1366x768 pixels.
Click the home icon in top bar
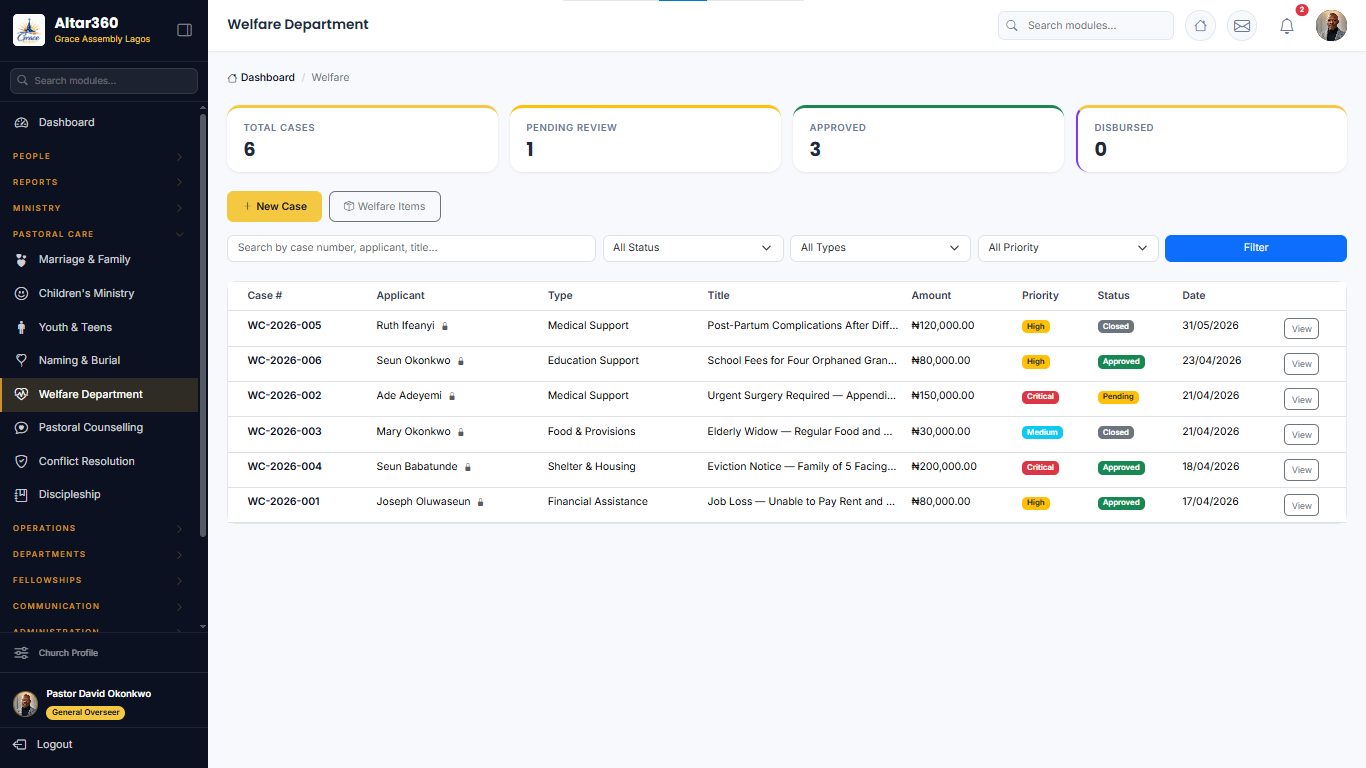pyautogui.click(x=1200, y=26)
